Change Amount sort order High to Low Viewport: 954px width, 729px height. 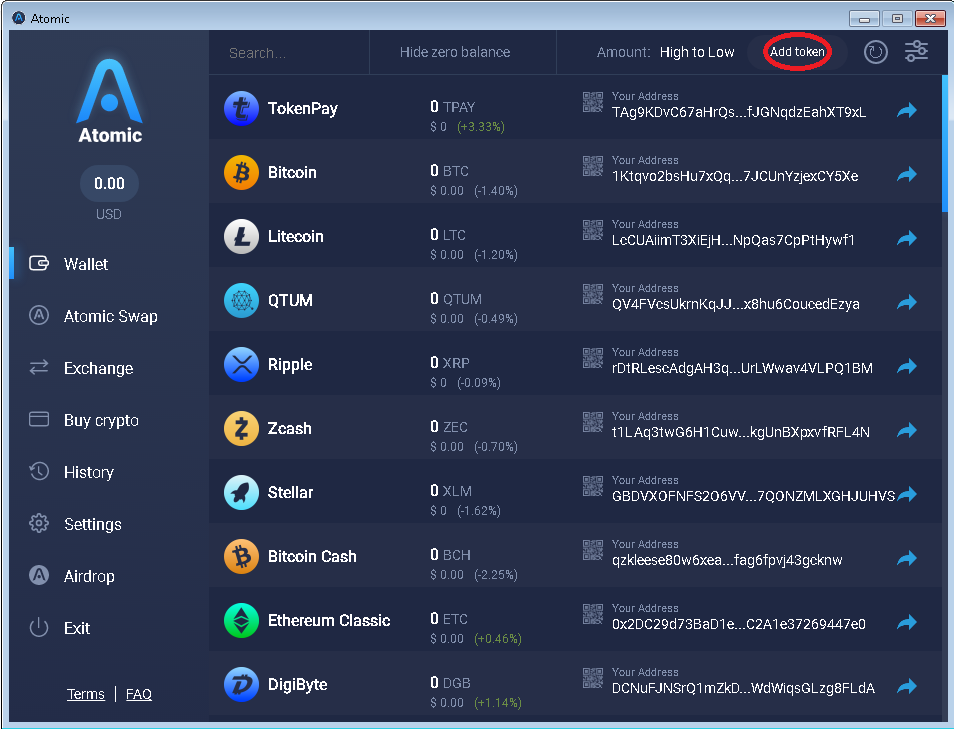[697, 52]
